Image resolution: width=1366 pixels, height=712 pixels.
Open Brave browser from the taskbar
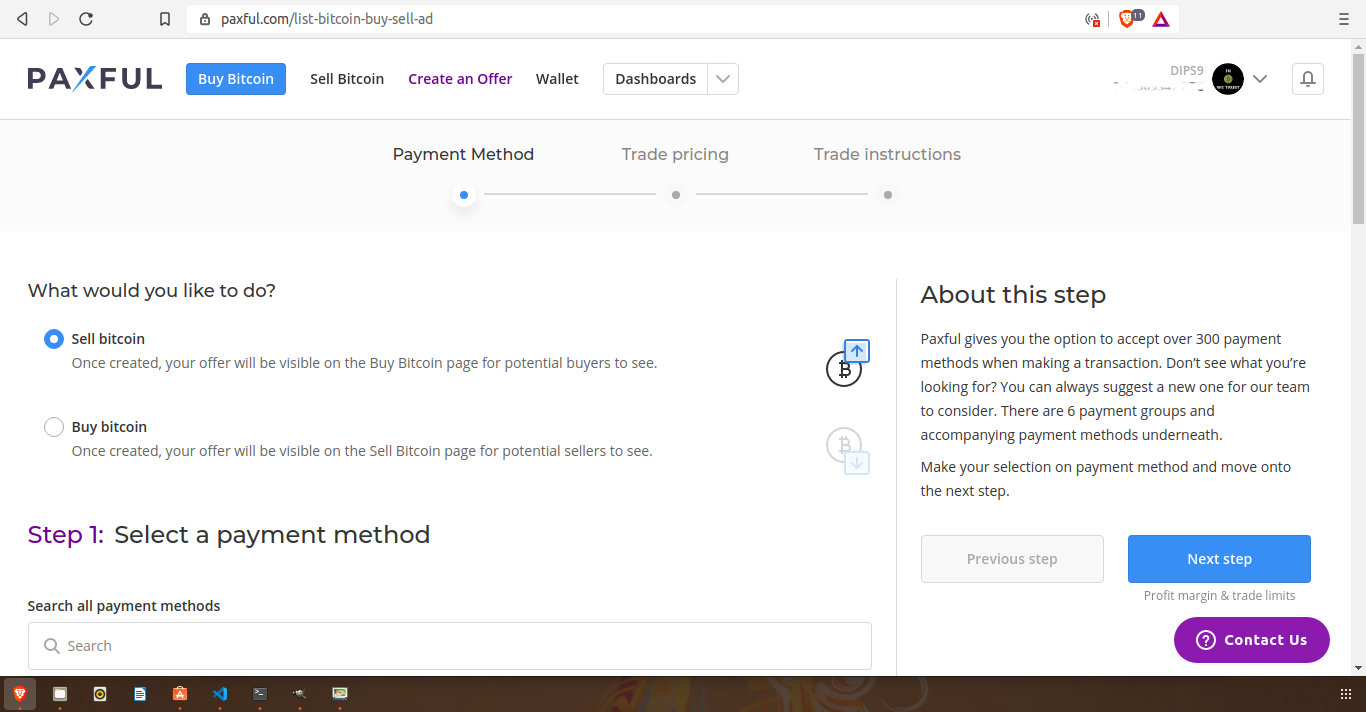[x=20, y=693]
